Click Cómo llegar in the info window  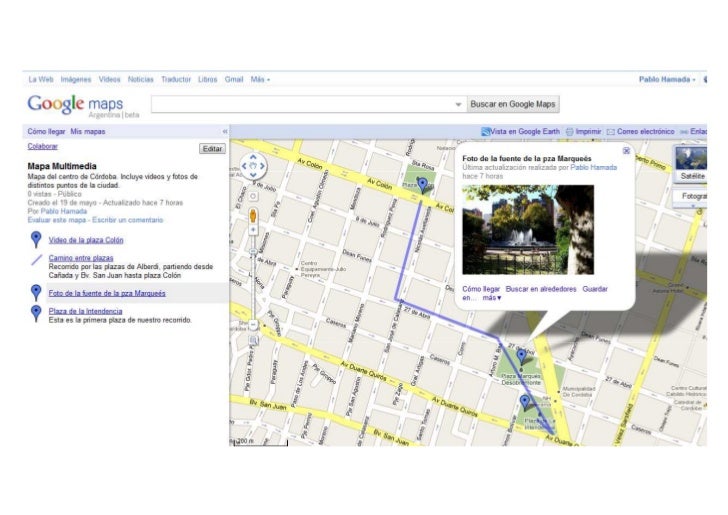(481, 289)
